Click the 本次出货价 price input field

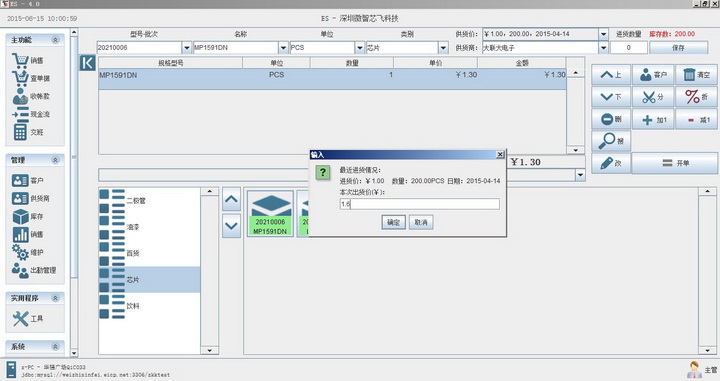click(x=420, y=204)
